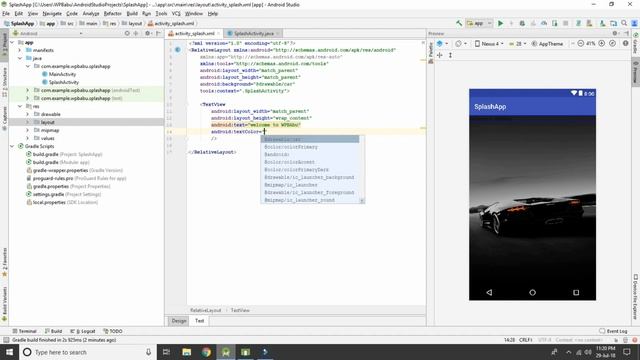Click the pan screen icon in the preview

point(440,55)
